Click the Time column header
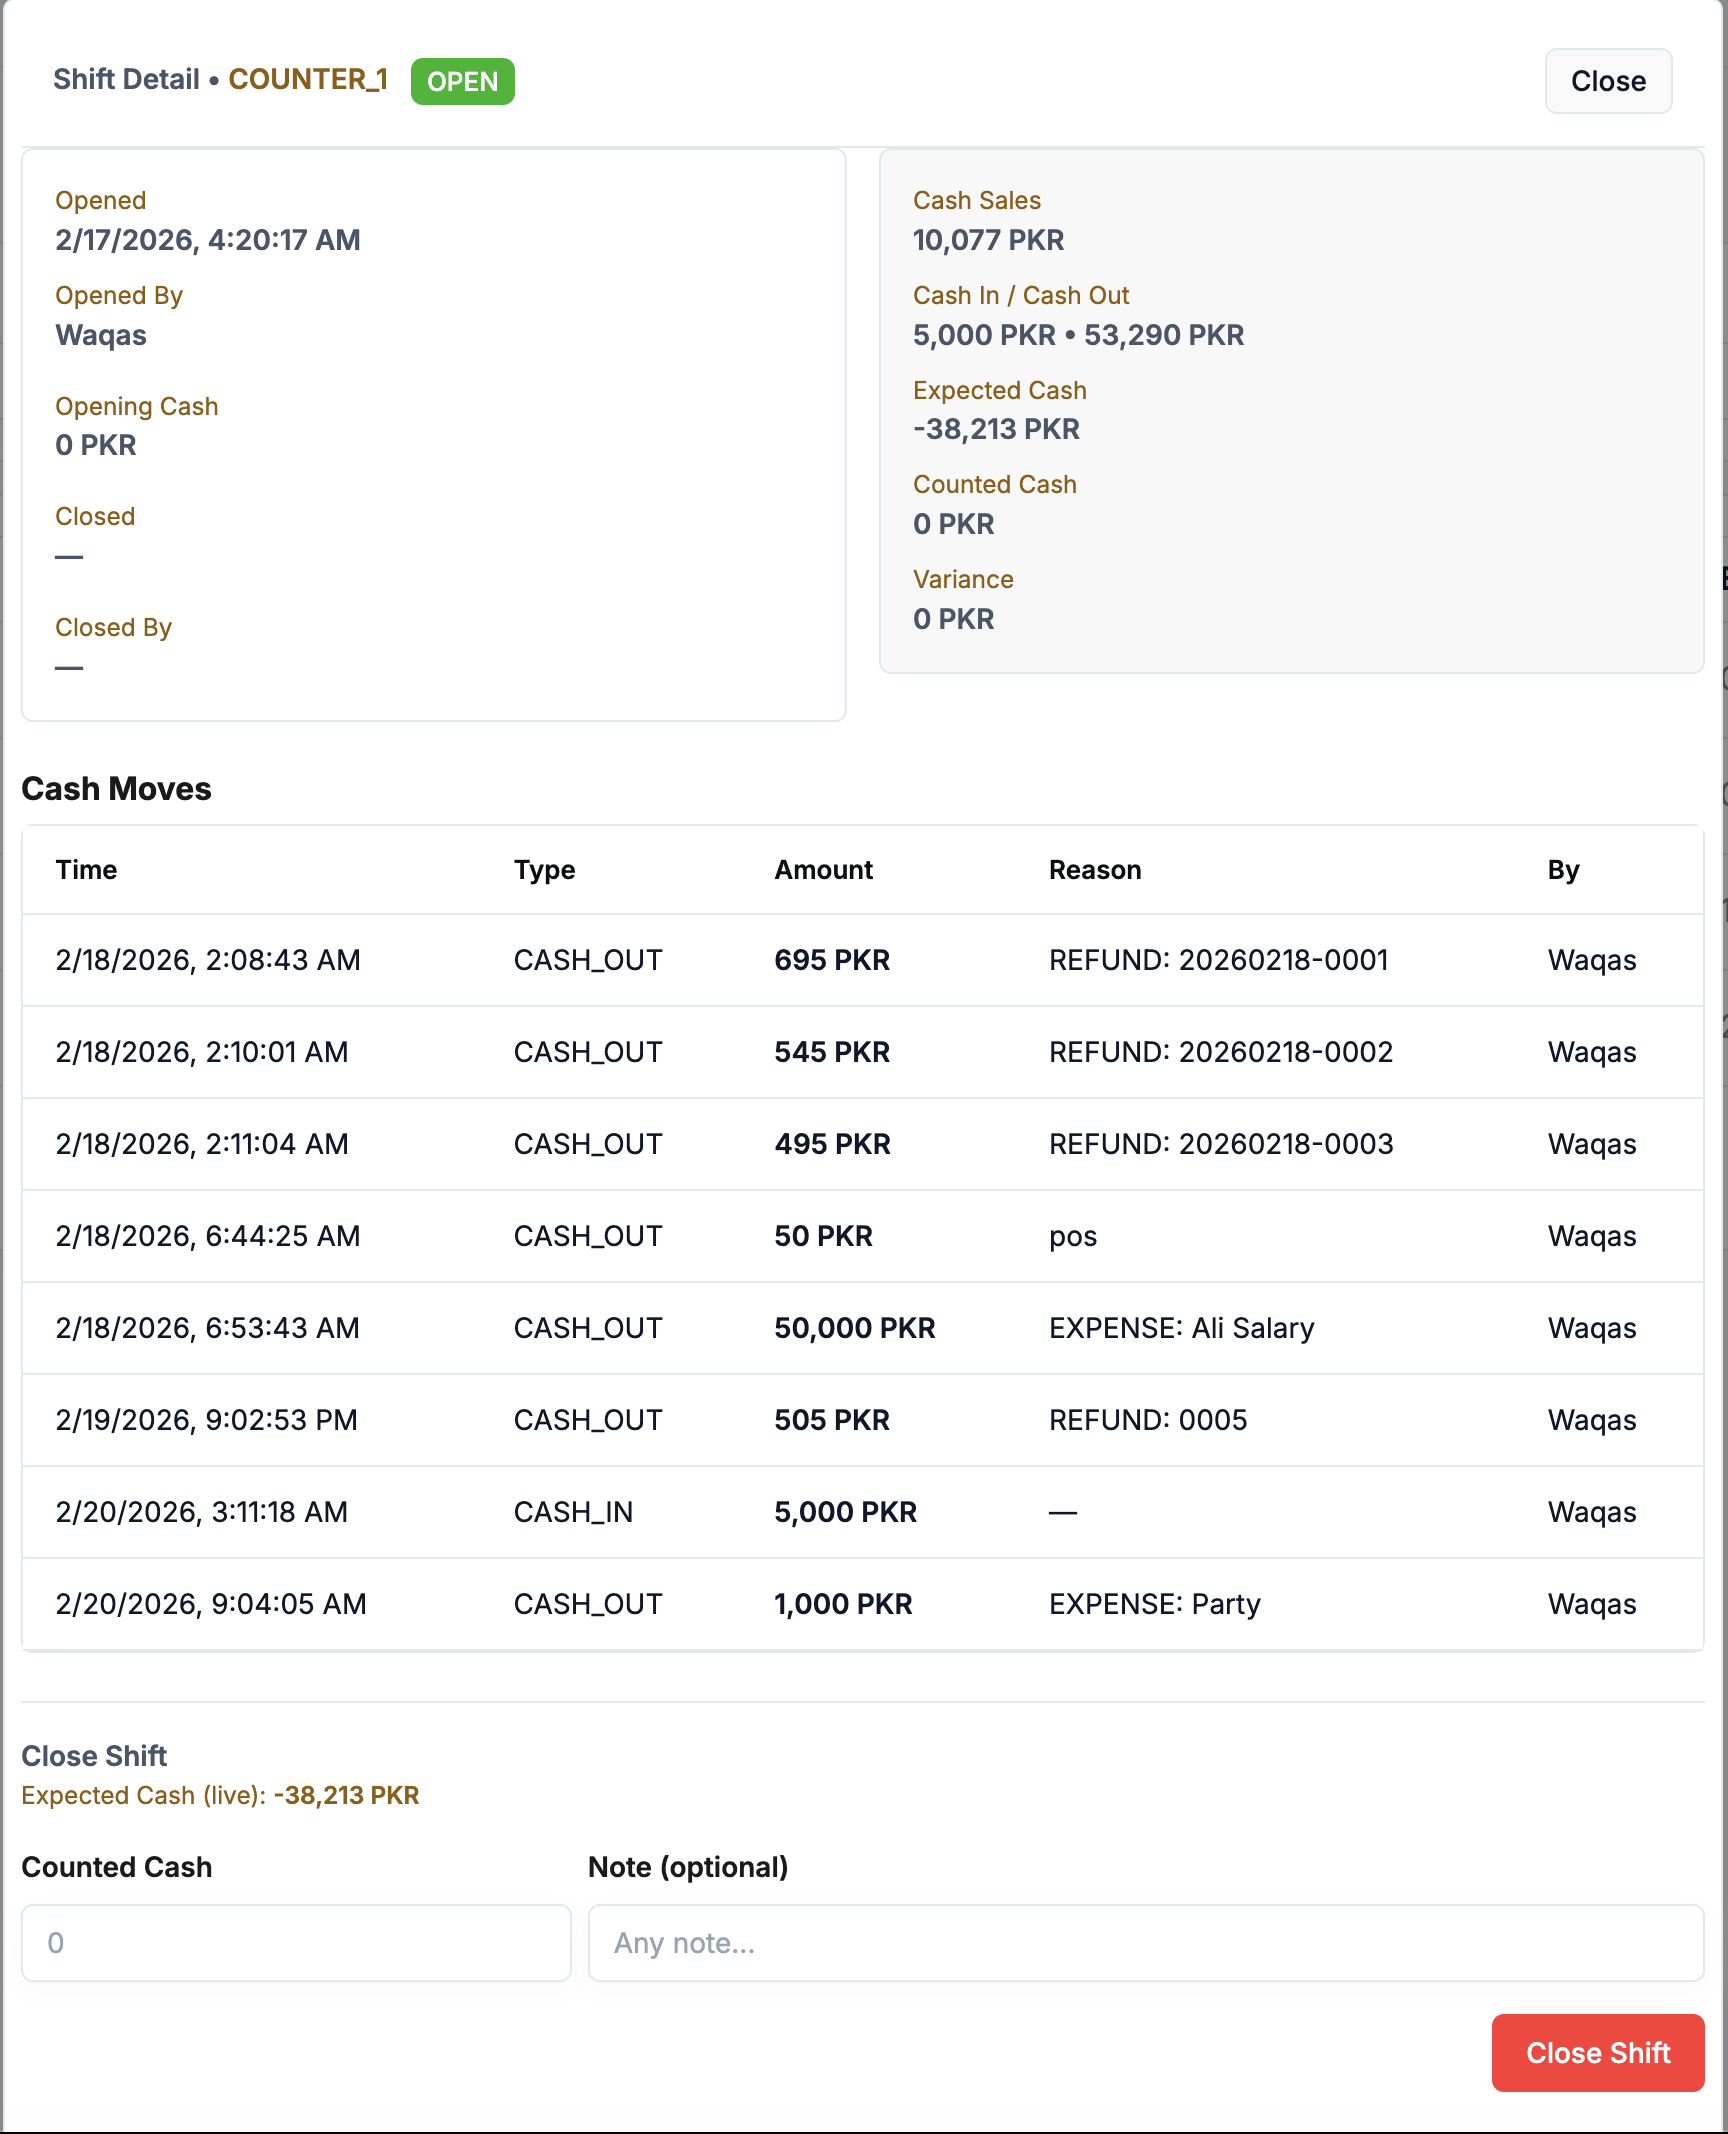This screenshot has height=2134, width=1728. click(86, 870)
